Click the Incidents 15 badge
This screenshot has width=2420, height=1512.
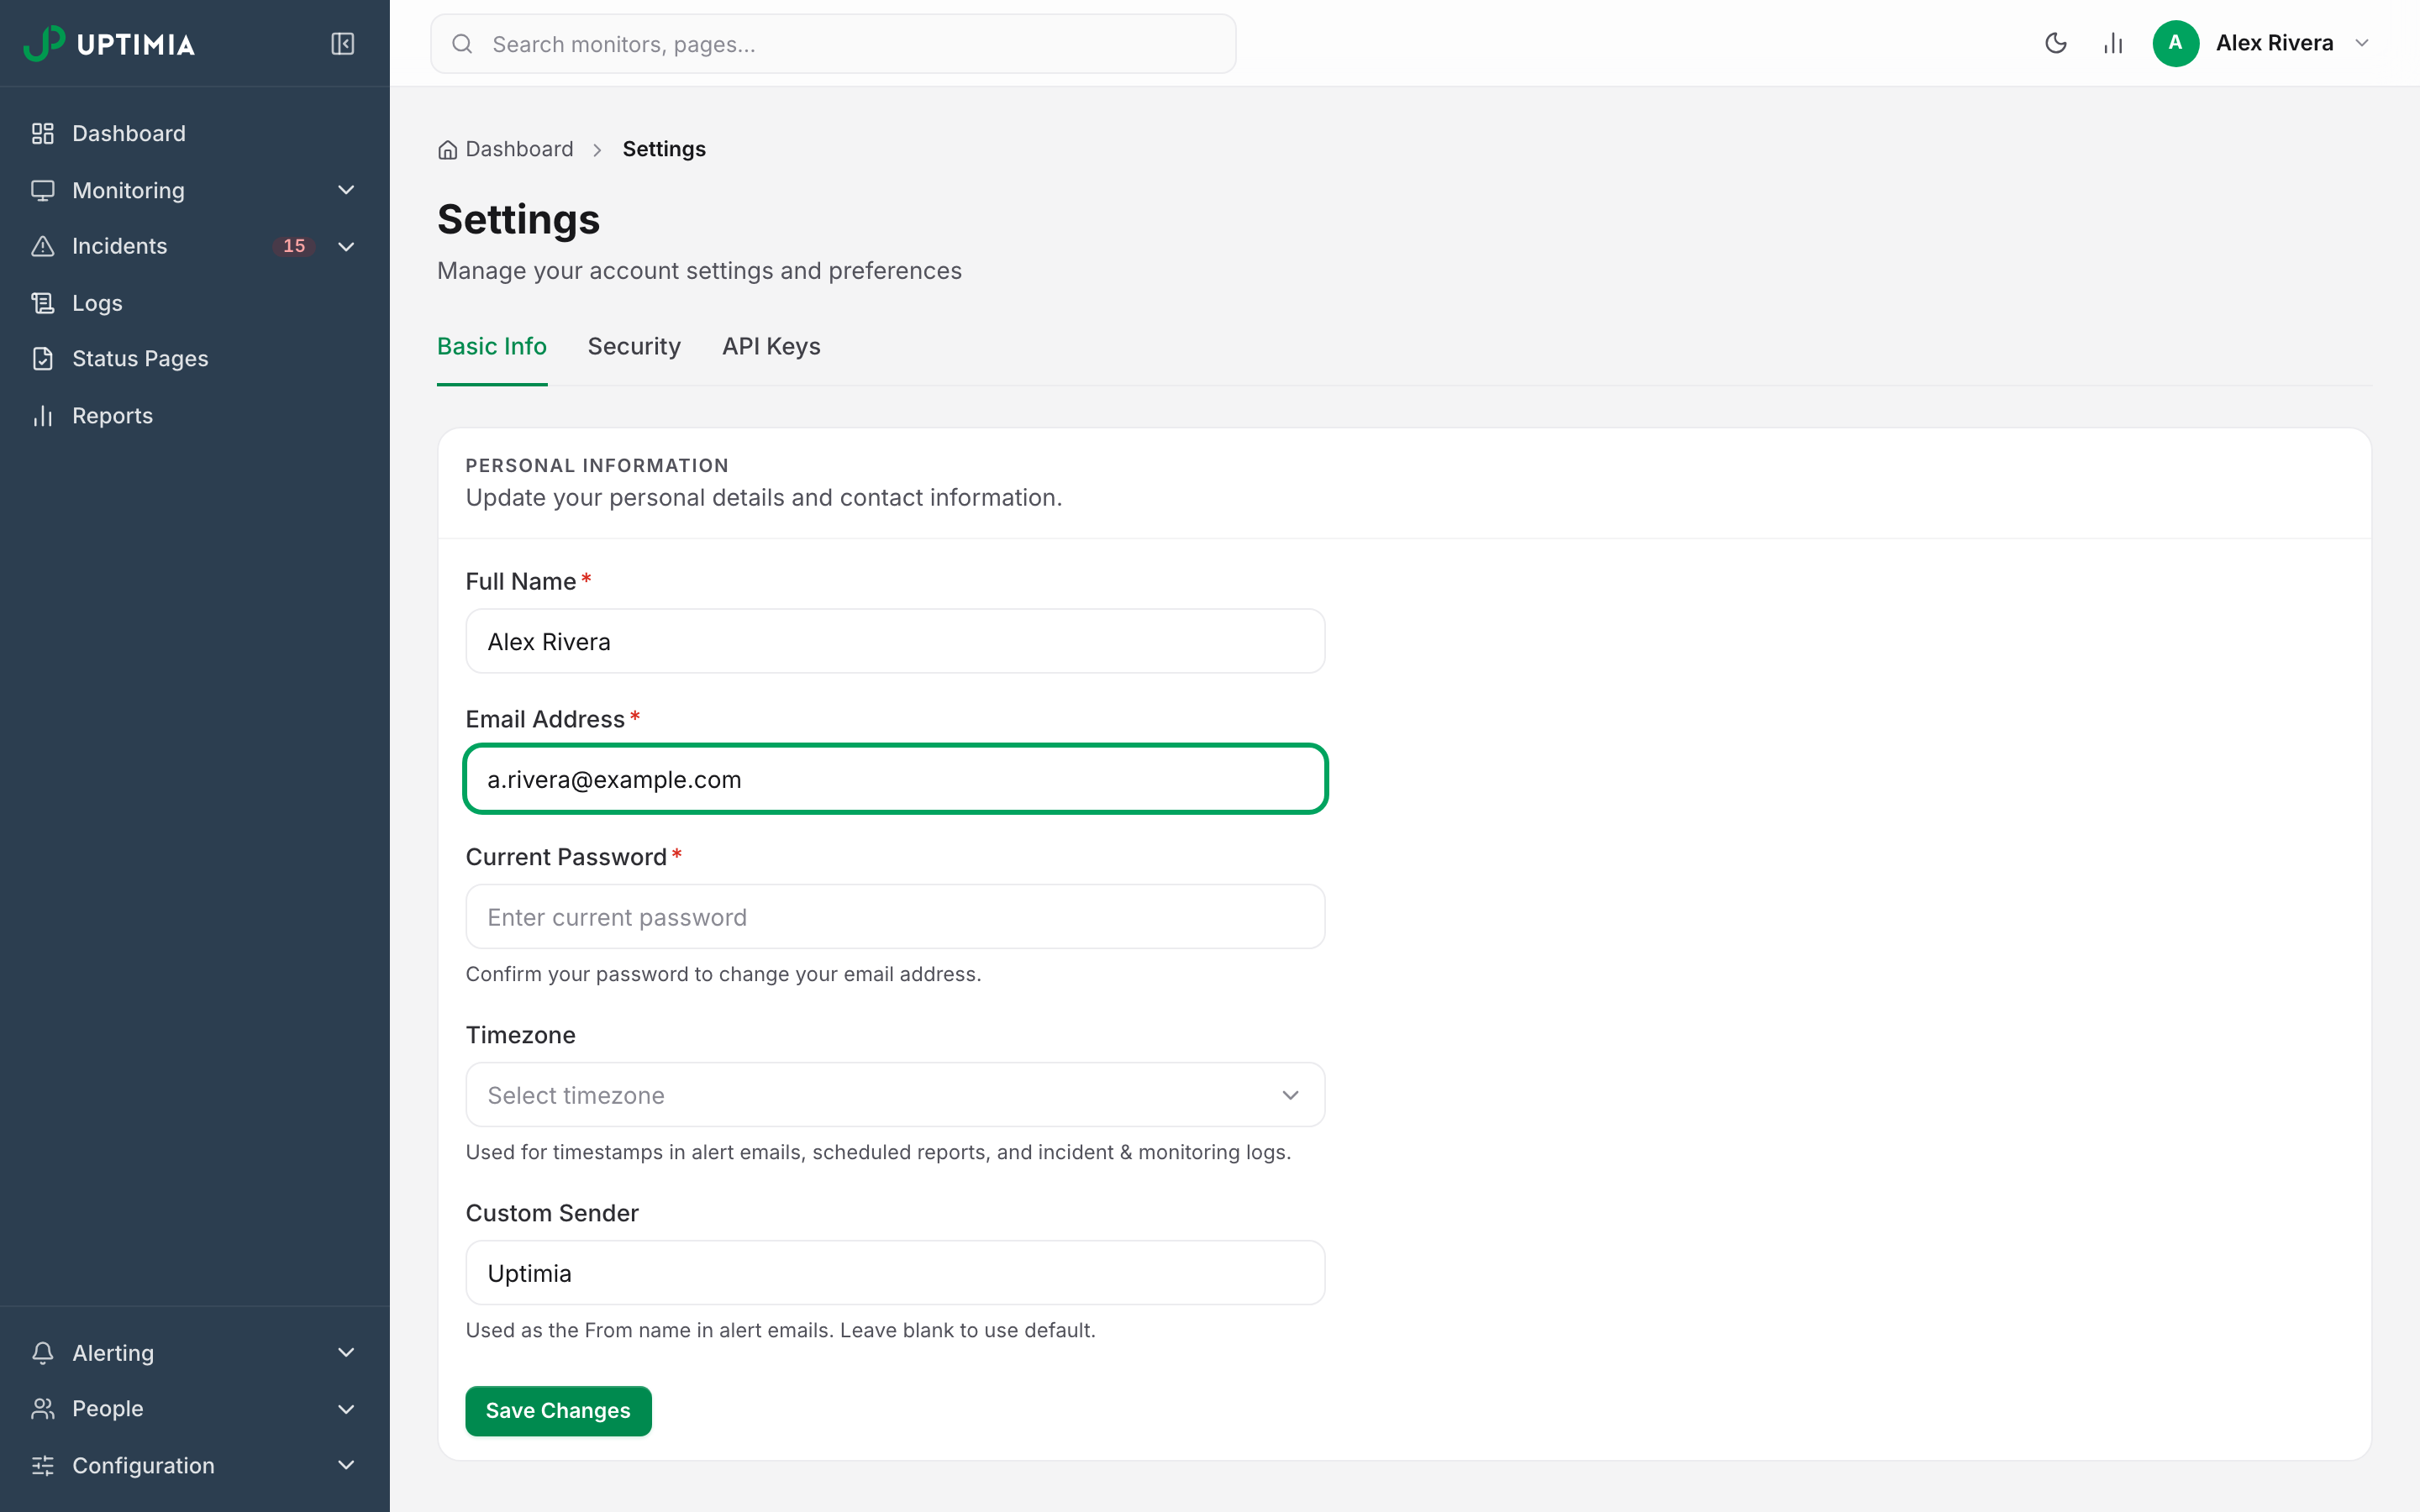click(x=294, y=246)
